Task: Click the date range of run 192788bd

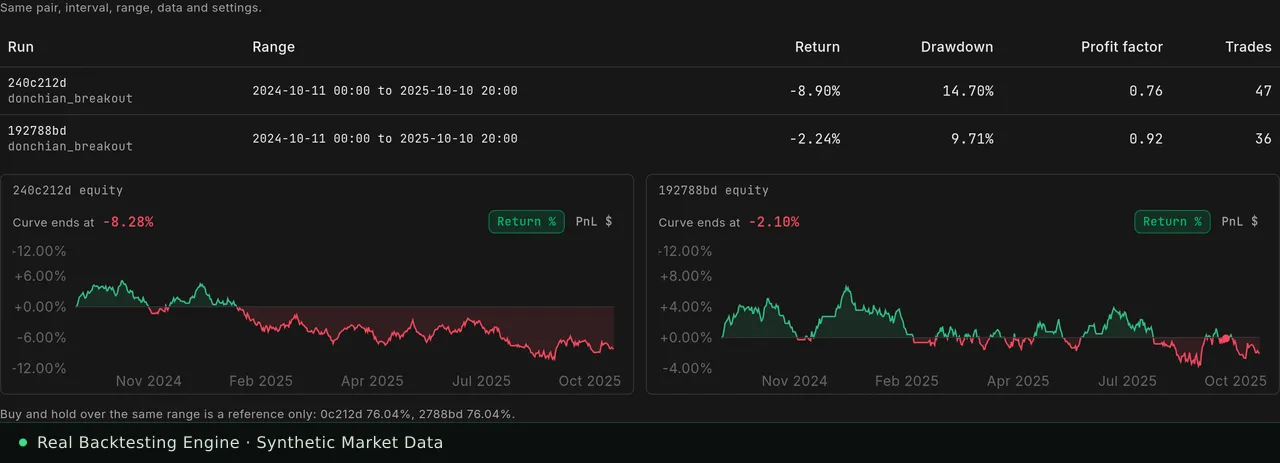Action: coord(385,139)
